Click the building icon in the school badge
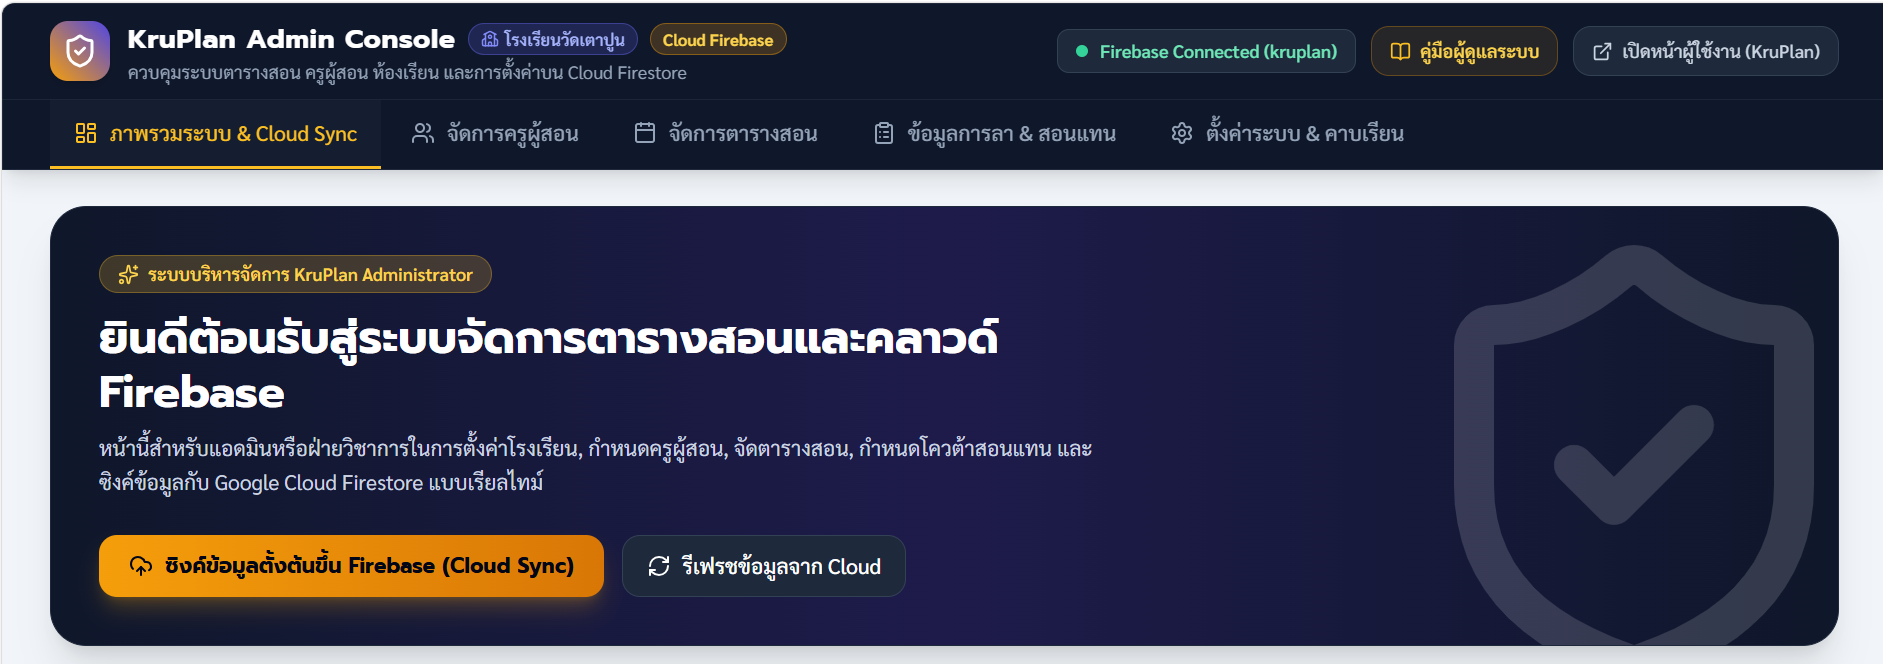1883x664 pixels. pyautogui.click(x=490, y=40)
